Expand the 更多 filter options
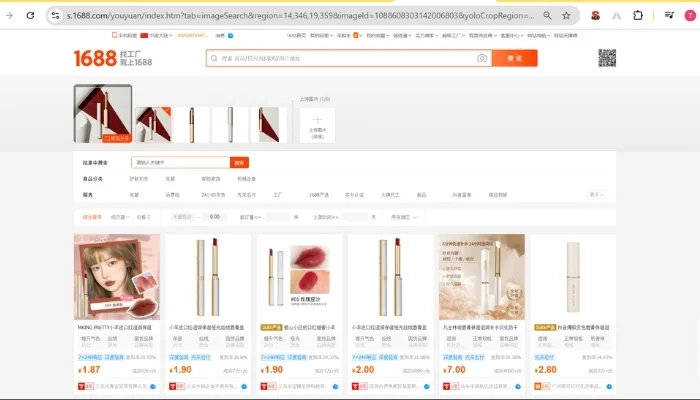 [597, 195]
